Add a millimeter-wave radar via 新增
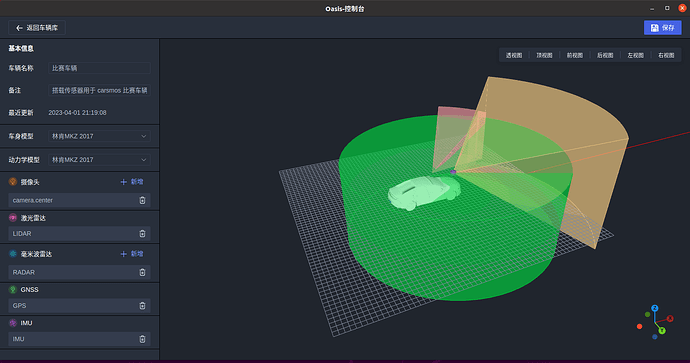The width and height of the screenshot is (690, 363). 132,254
